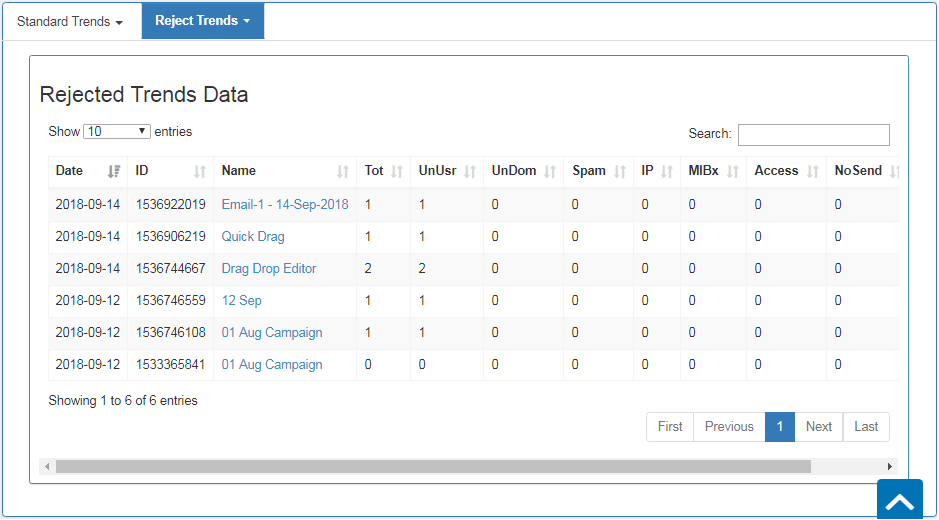Go to the Next page
Screen dimensions: 939x520
tap(818, 427)
